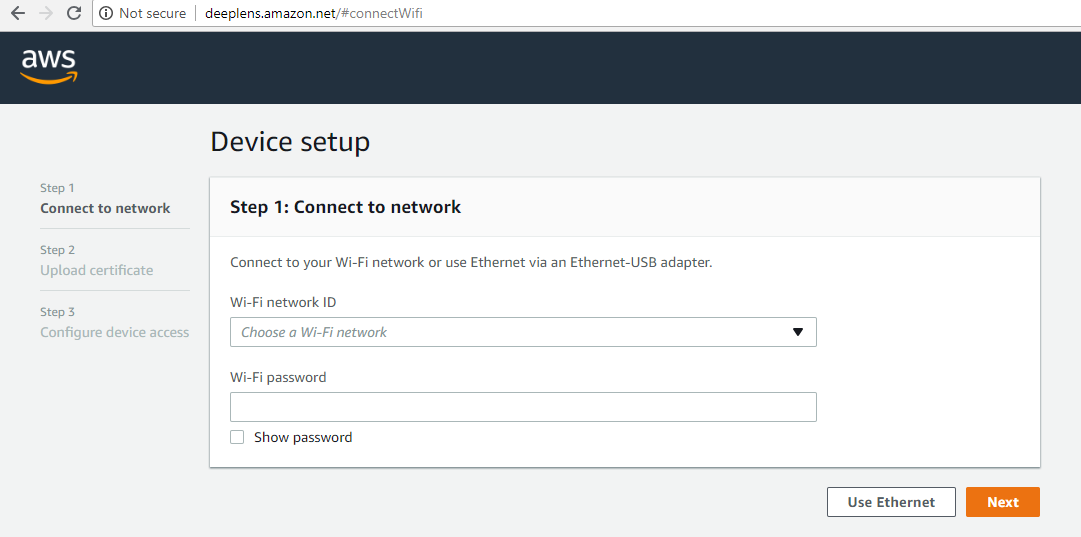The image size is (1081, 537).
Task: Click the Wi-Fi password label
Action: [278, 377]
